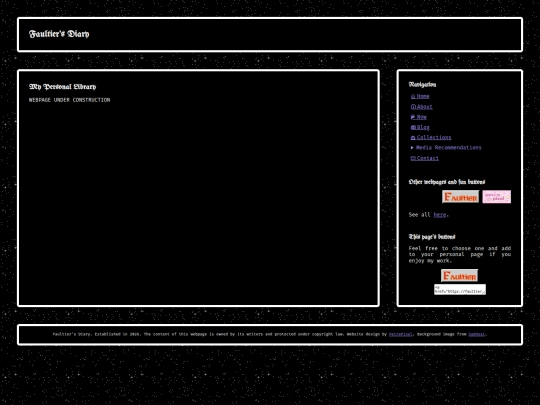The width and height of the screenshot is (540, 405).
Task: Click the info circle icon beside About
Action: [413, 107]
